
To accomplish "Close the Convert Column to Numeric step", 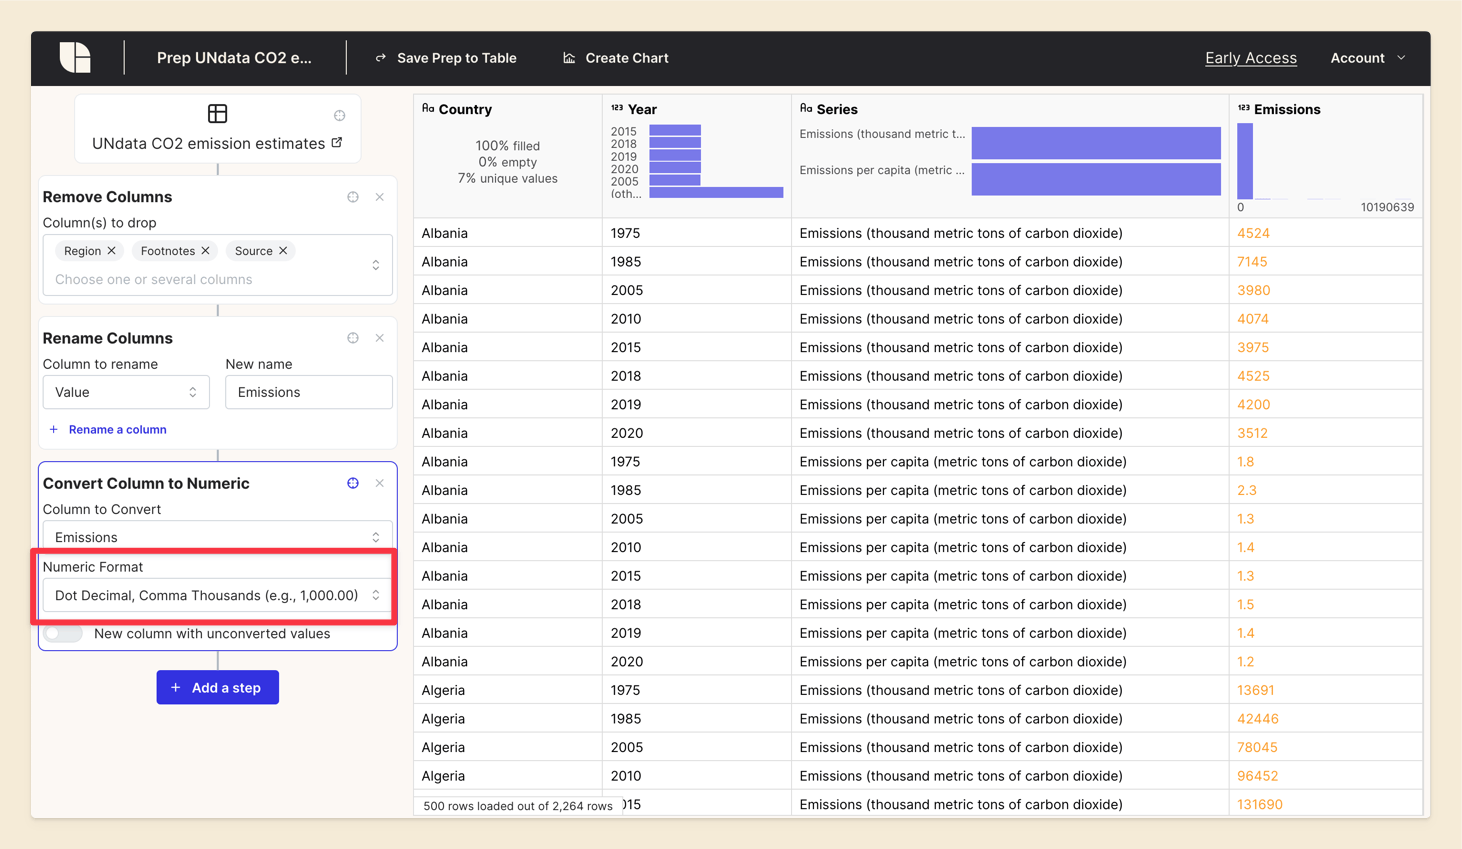I will point(380,483).
